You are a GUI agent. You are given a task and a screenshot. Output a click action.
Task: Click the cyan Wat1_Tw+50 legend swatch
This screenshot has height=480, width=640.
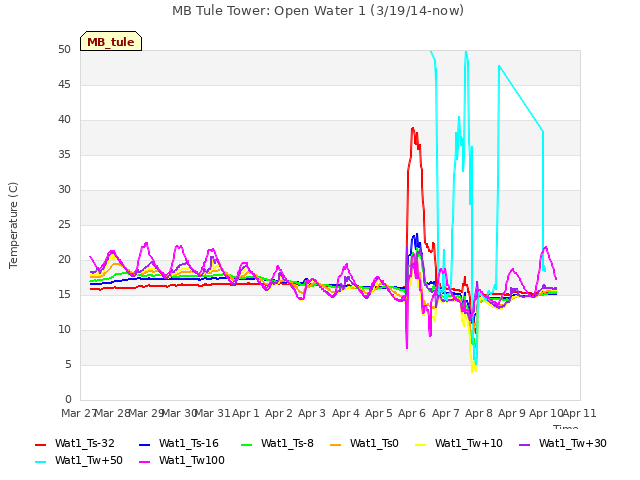click(40, 462)
